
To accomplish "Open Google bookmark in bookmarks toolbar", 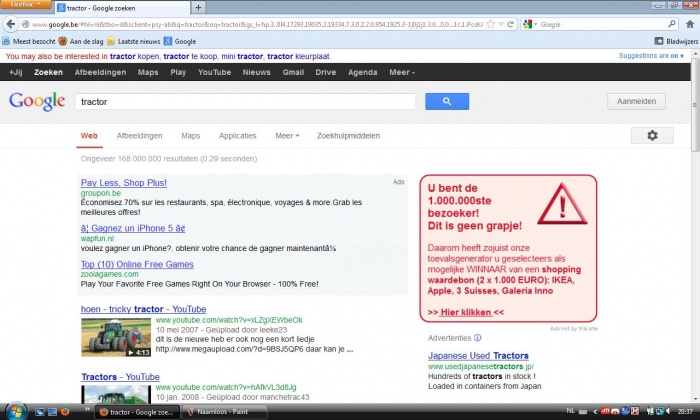I will click(180, 41).
